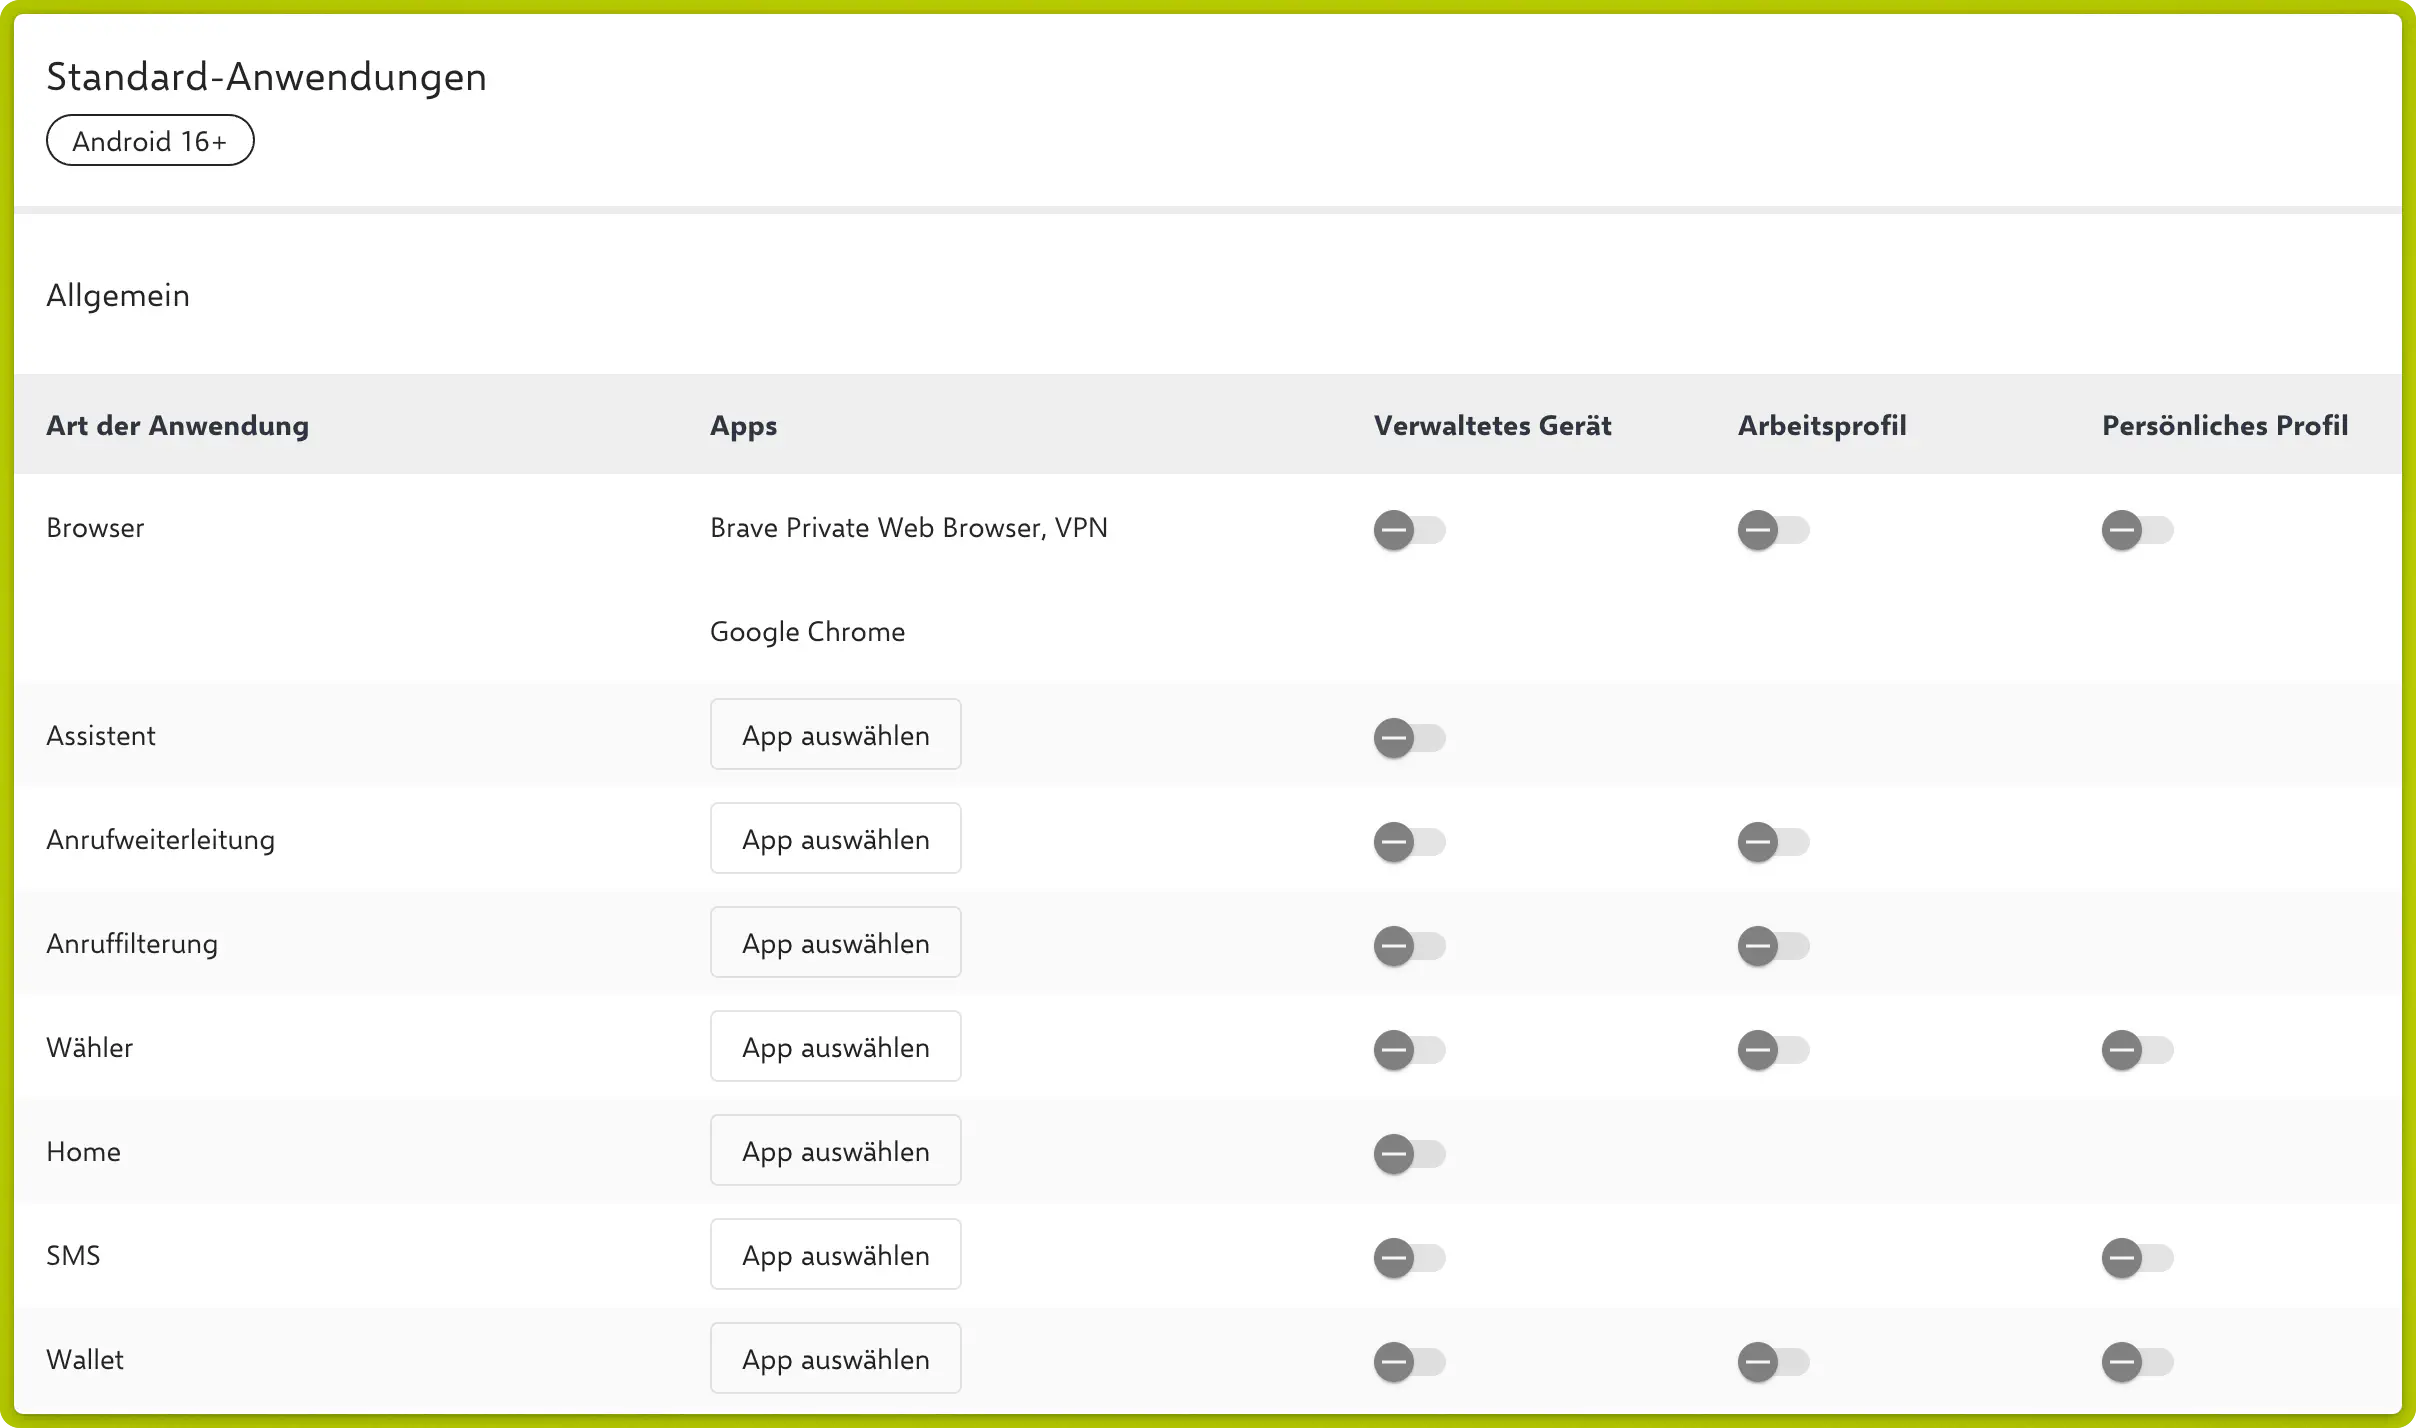Image resolution: width=2416 pixels, height=1428 pixels.
Task: Click the Android 16+ badge
Action: [150, 141]
